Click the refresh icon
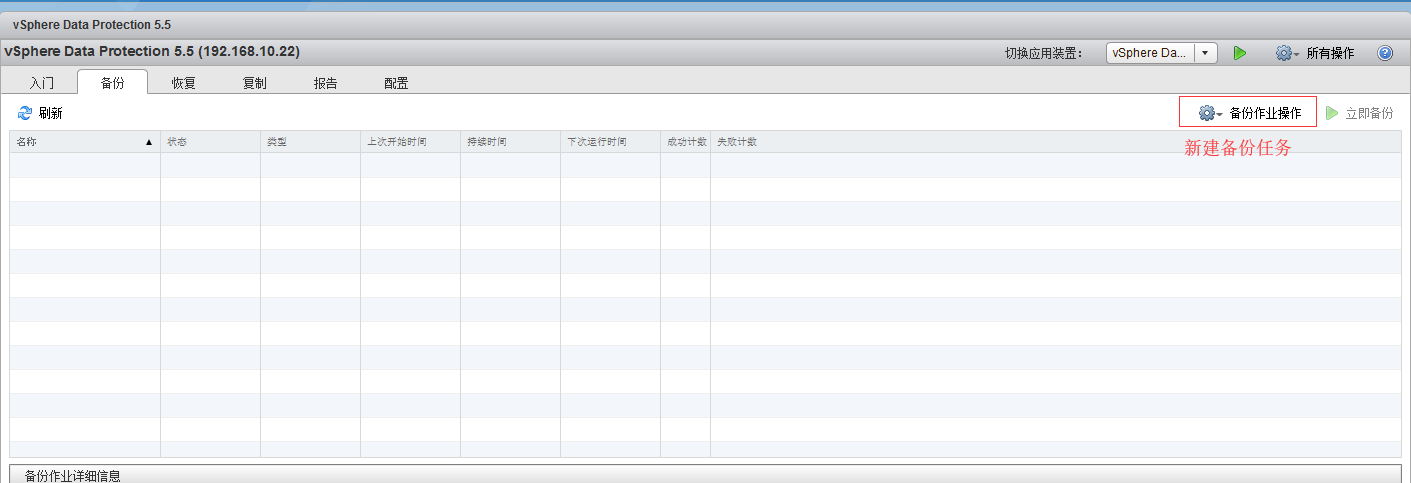Viewport: 1411px width, 483px height. pos(25,114)
